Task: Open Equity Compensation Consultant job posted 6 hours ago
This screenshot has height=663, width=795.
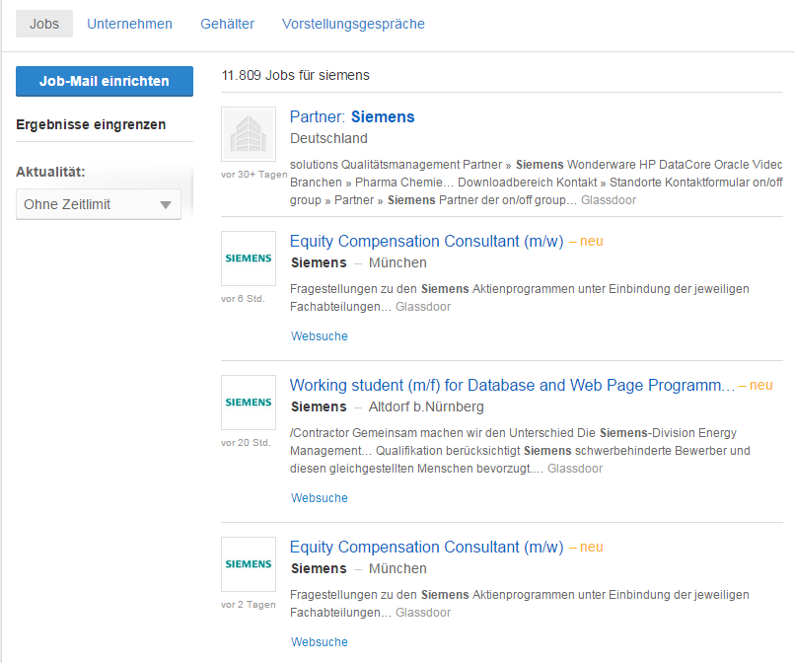Action: 426,241
